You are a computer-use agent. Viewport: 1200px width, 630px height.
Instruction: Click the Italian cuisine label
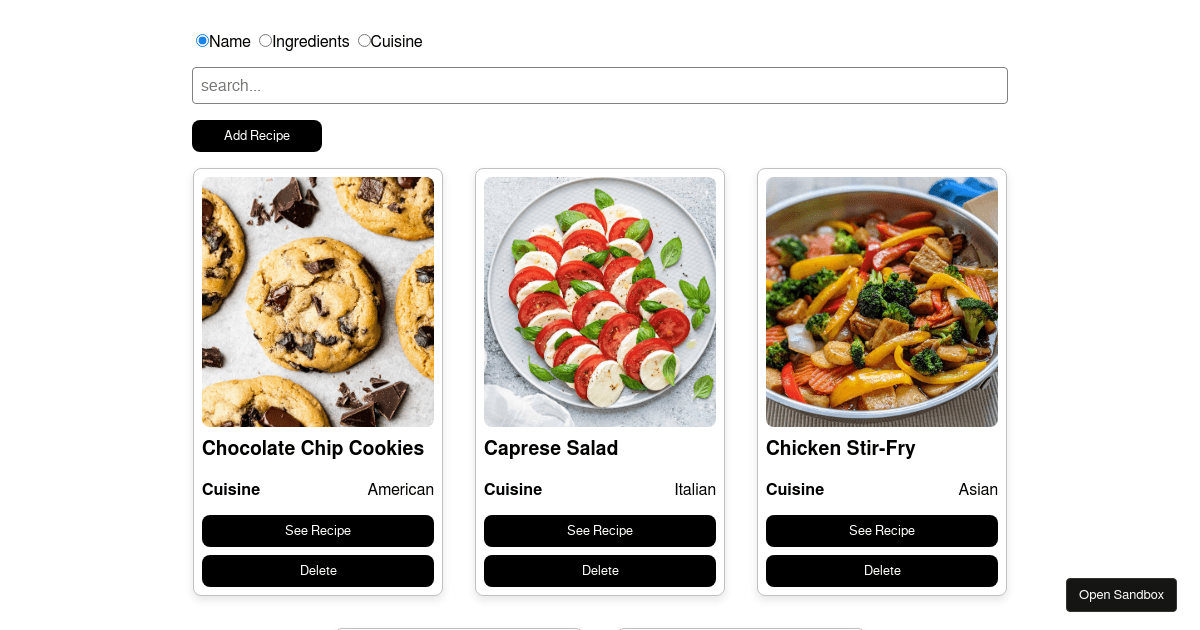click(695, 490)
